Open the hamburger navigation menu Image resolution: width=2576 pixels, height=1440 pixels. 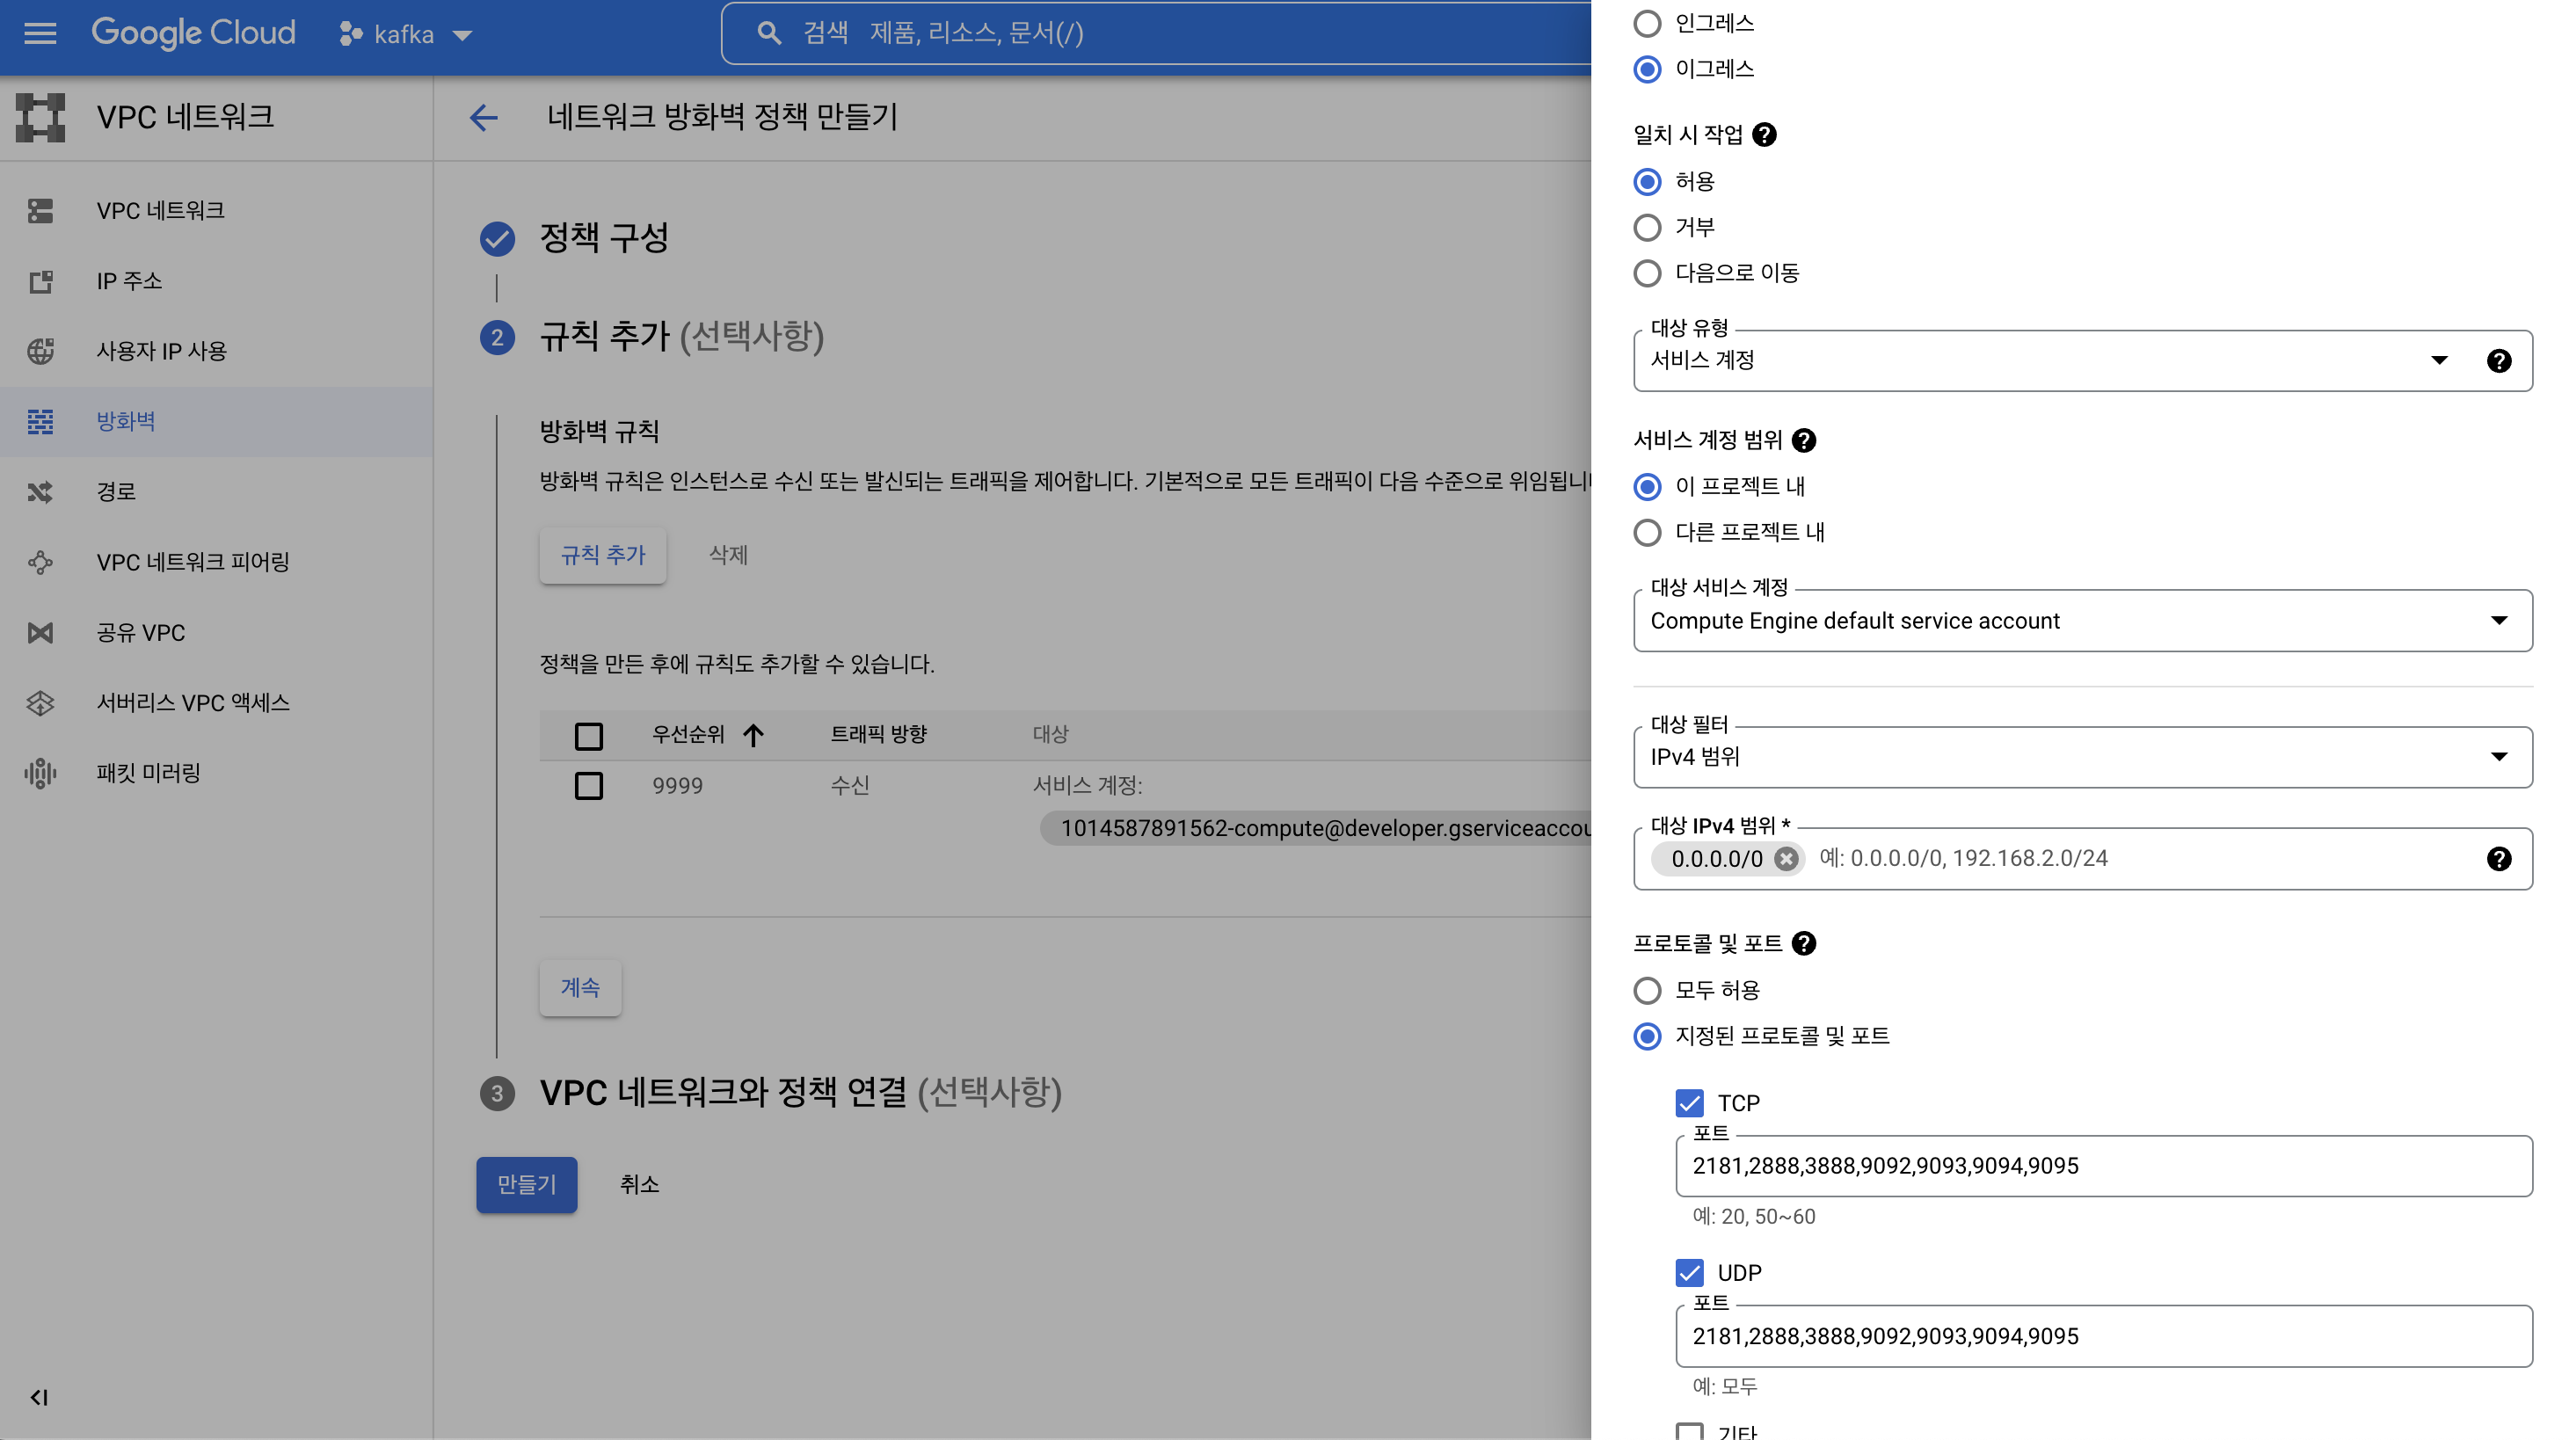pyautogui.click(x=40, y=34)
